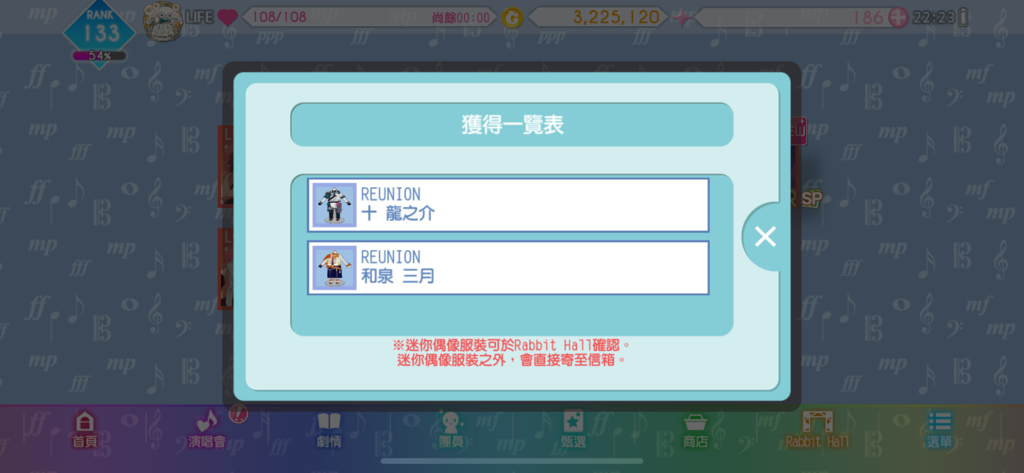The height and width of the screenshot is (473, 1024).
Task: Close the 獲得一覽表 popup with X
Action: click(765, 236)
